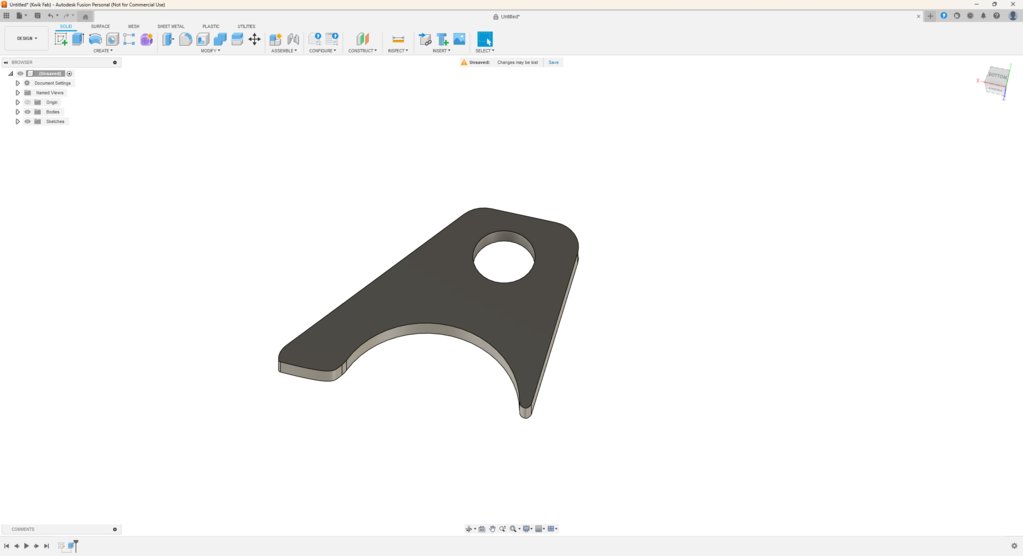Viewport: 1023px width, 556px height.
Task: Expand the Origin node
Action: [18, 102]
